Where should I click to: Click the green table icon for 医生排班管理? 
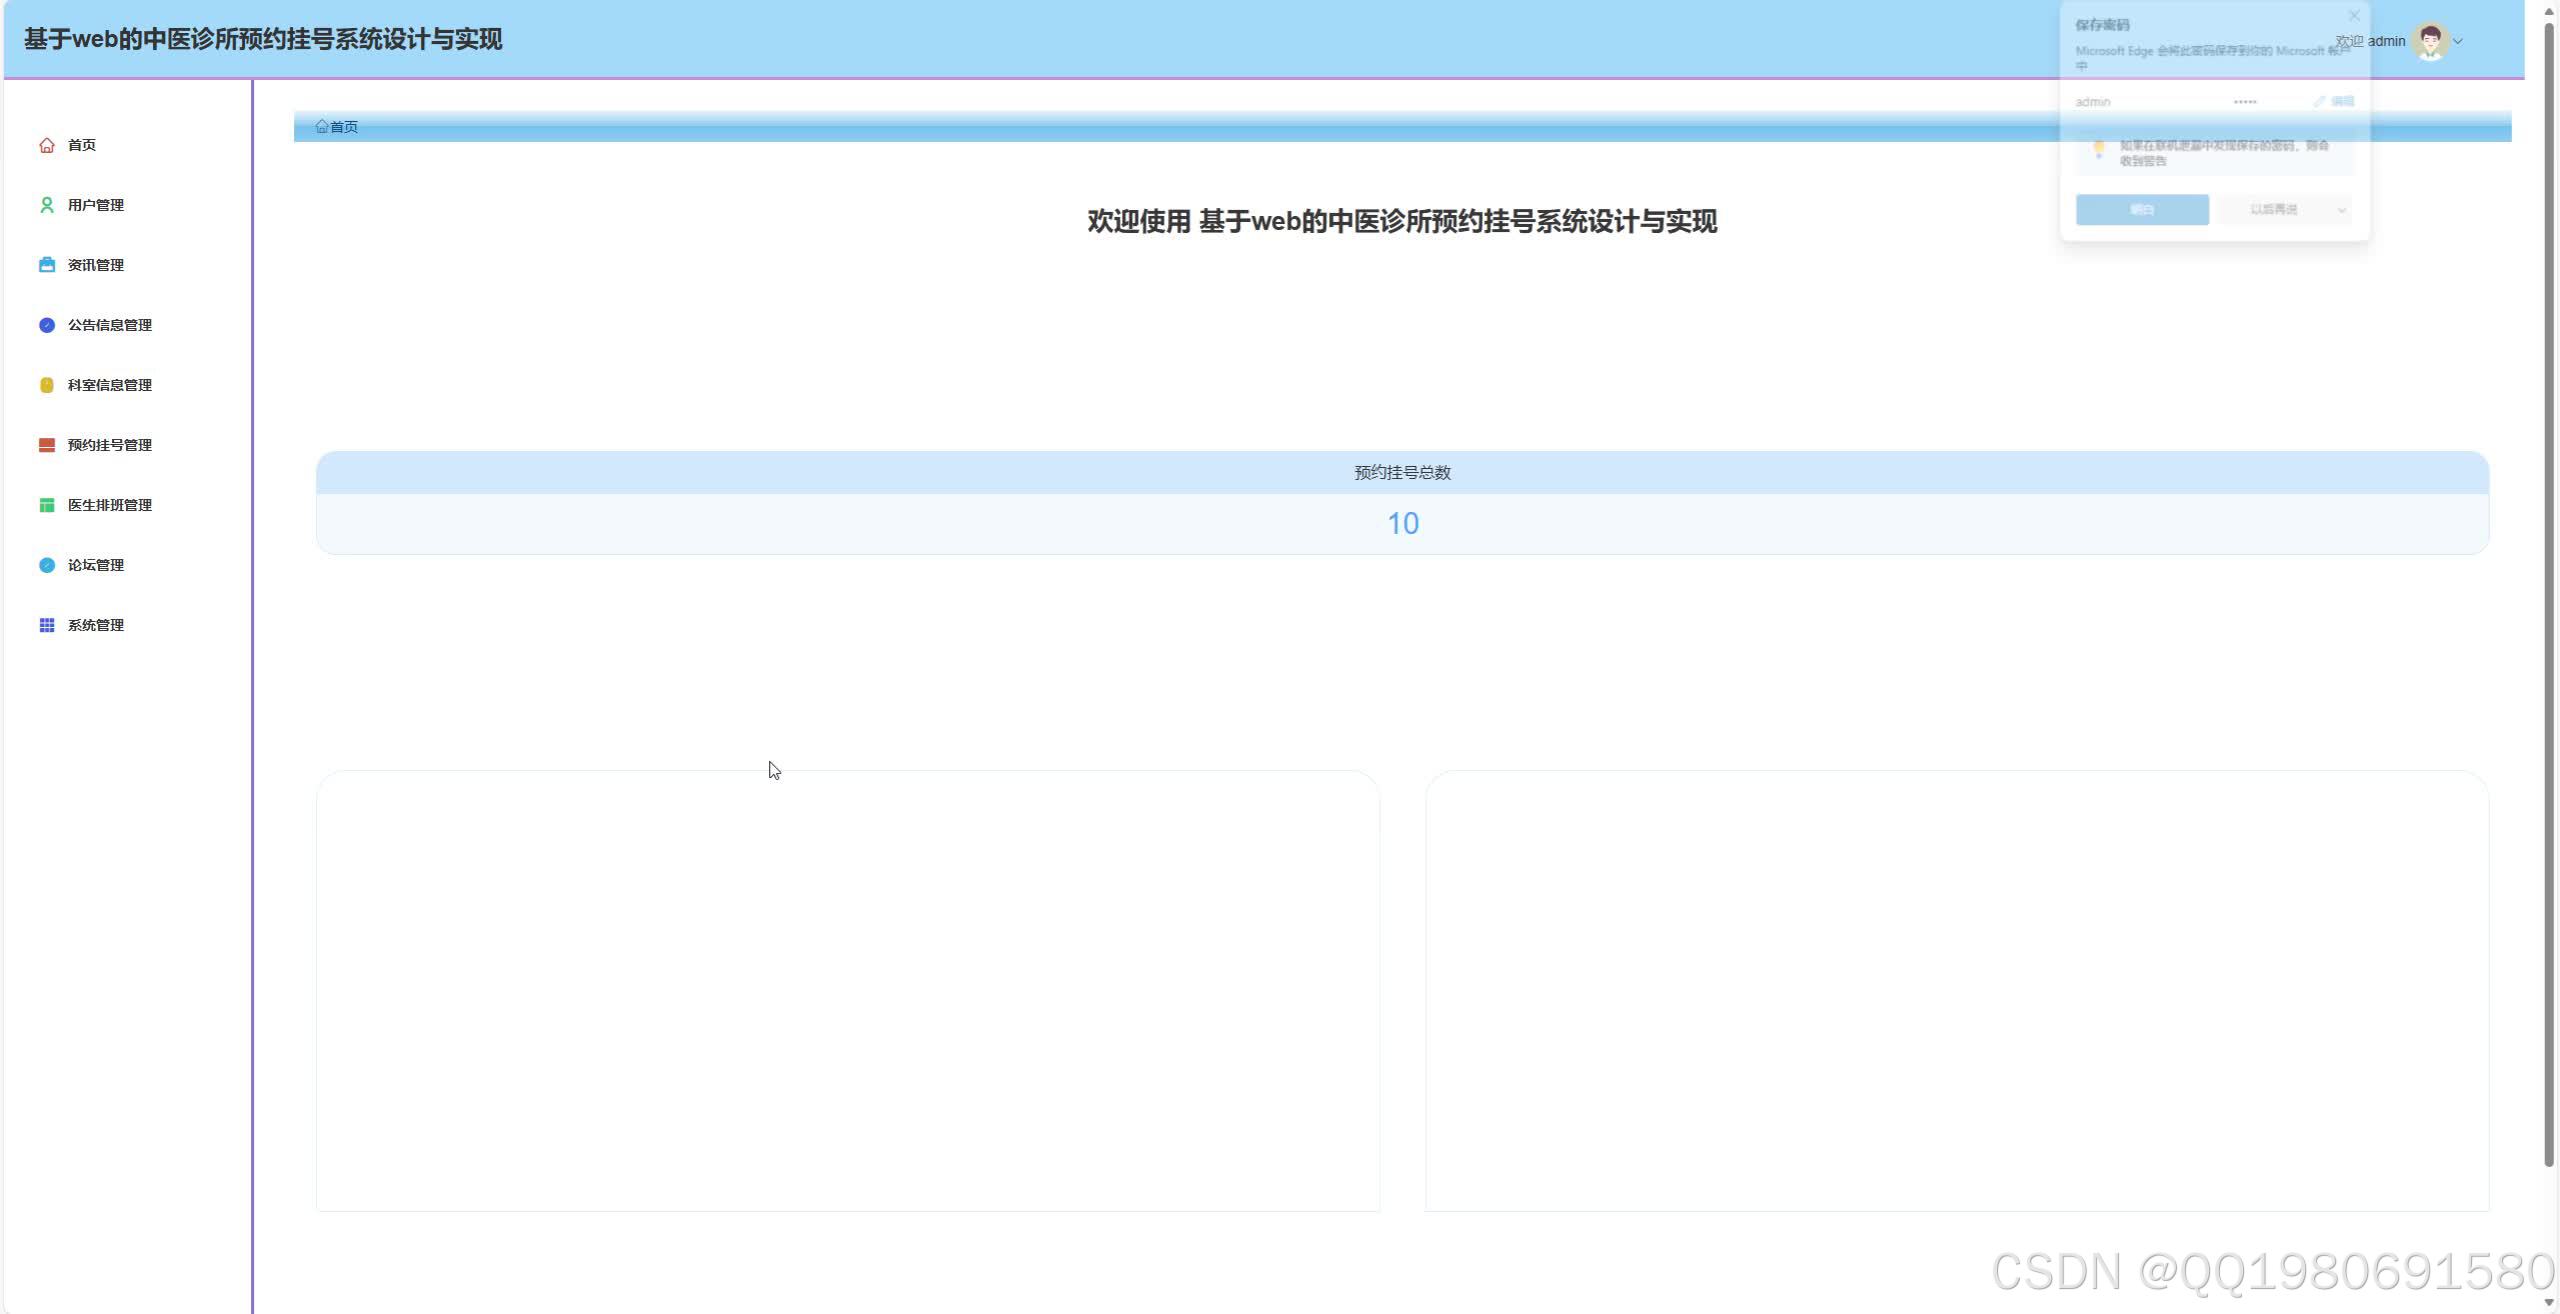(x=46, y=505)
